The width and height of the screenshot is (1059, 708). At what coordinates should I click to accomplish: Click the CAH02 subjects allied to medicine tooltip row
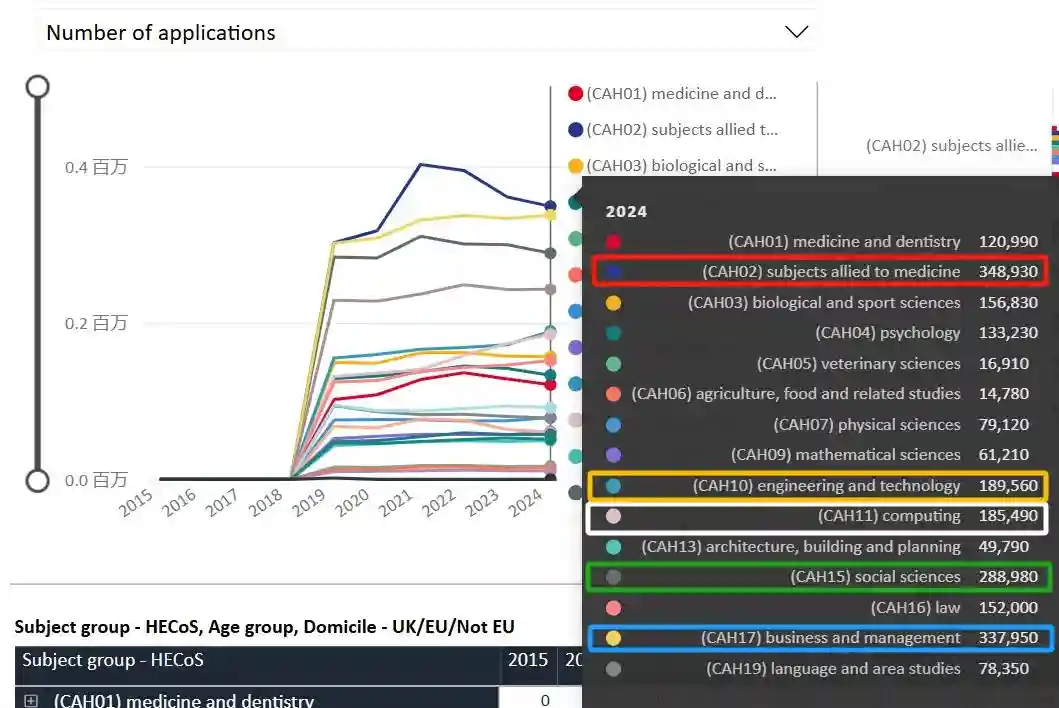[x=818, y=271]
